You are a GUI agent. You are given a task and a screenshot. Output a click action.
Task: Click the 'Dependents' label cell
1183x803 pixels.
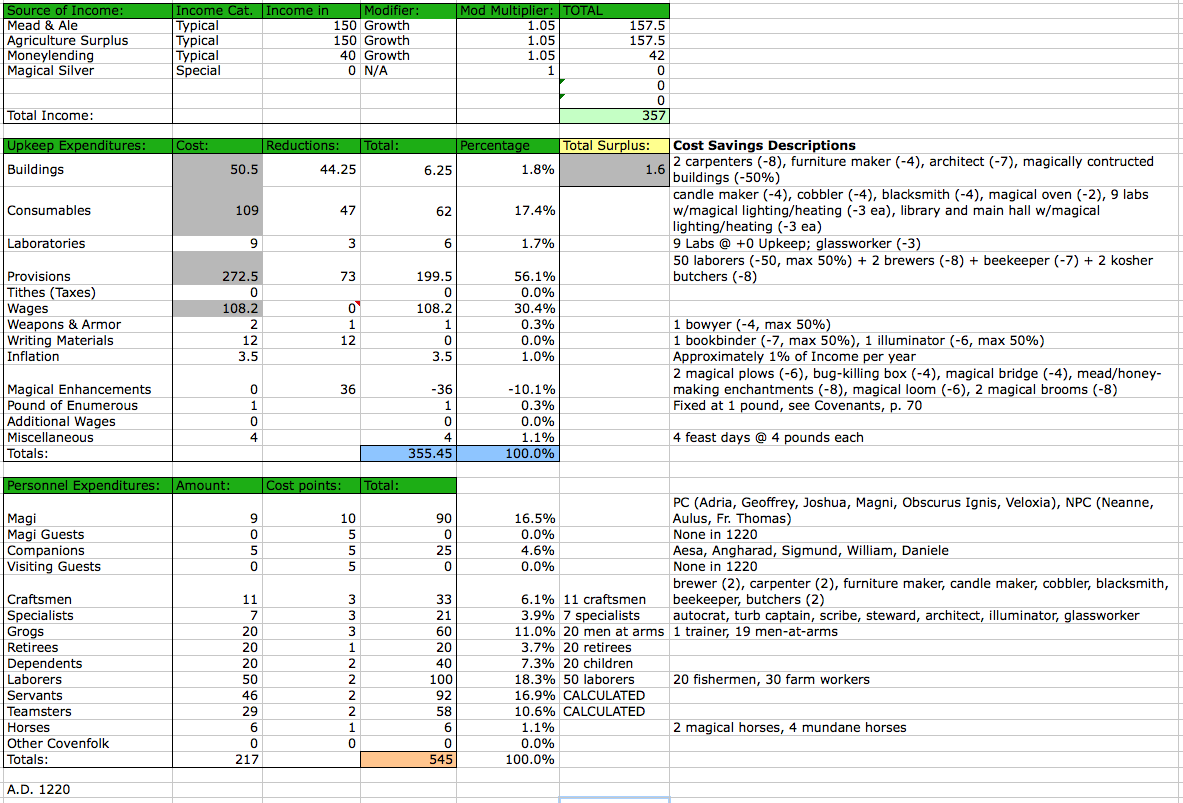[x=88, y=663]
